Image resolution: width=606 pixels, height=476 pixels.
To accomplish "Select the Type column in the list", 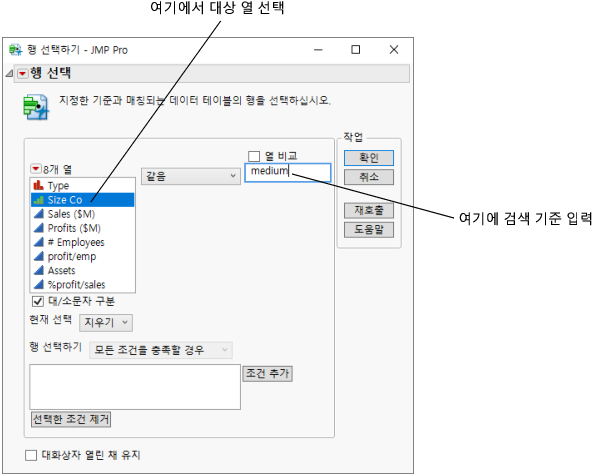I will (x=83, y=185).
